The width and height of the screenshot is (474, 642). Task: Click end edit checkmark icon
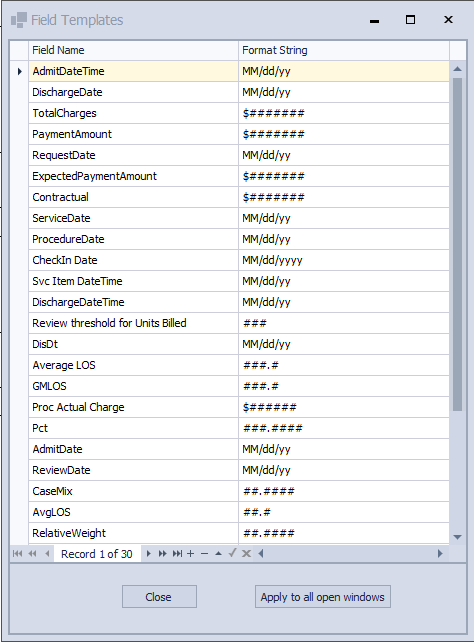click(x=232, y=554)
